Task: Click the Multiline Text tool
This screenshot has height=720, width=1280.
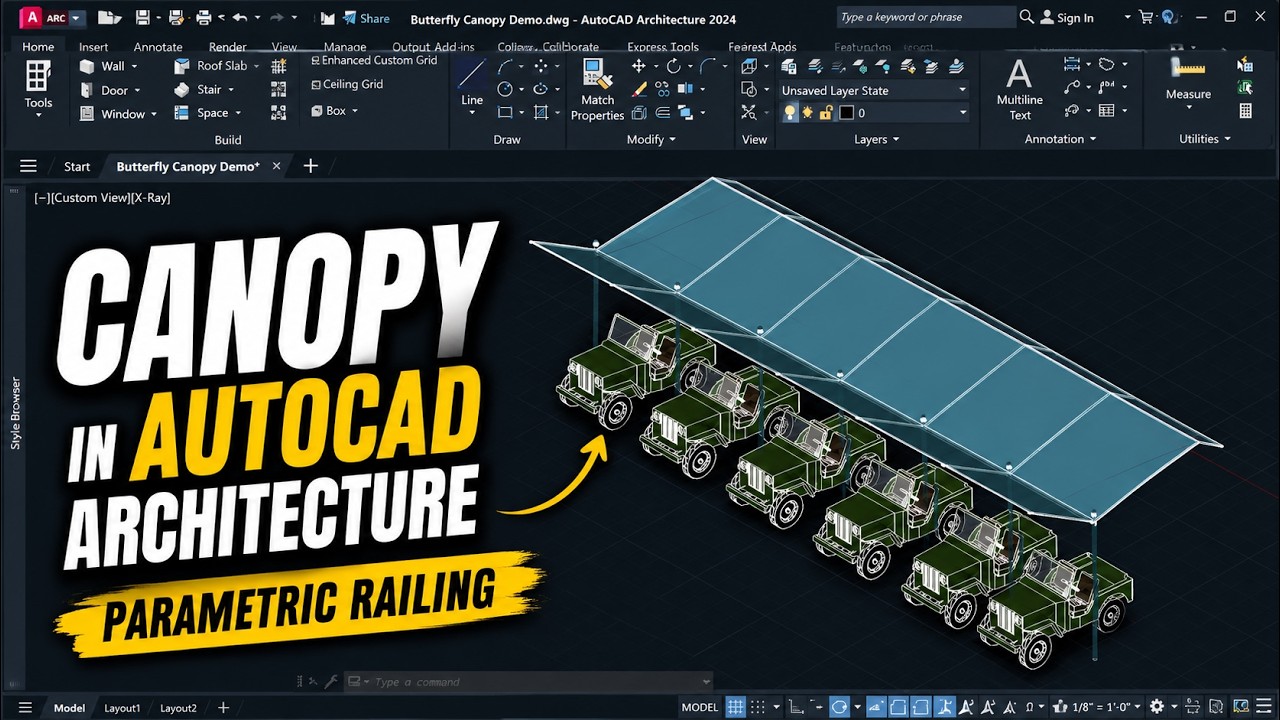Action: pyautogui.click(x=1019, y=90)
